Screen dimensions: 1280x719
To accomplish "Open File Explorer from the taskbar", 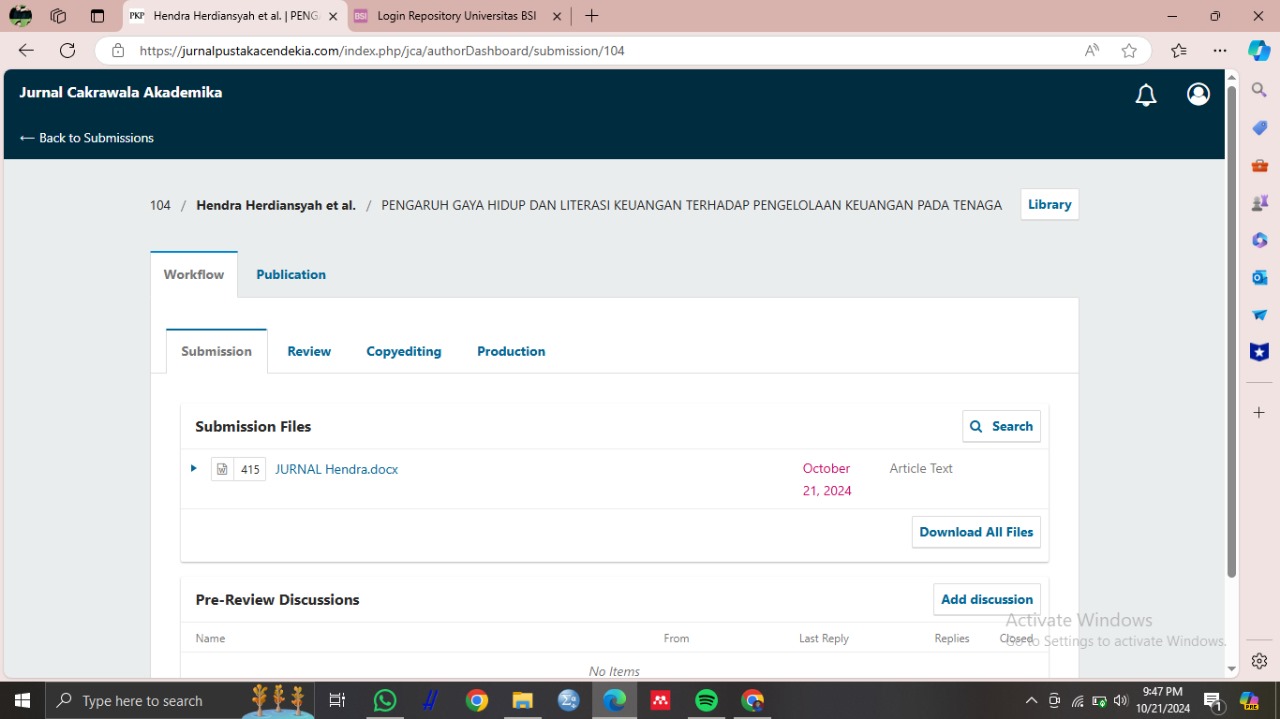I will point(522,700).
